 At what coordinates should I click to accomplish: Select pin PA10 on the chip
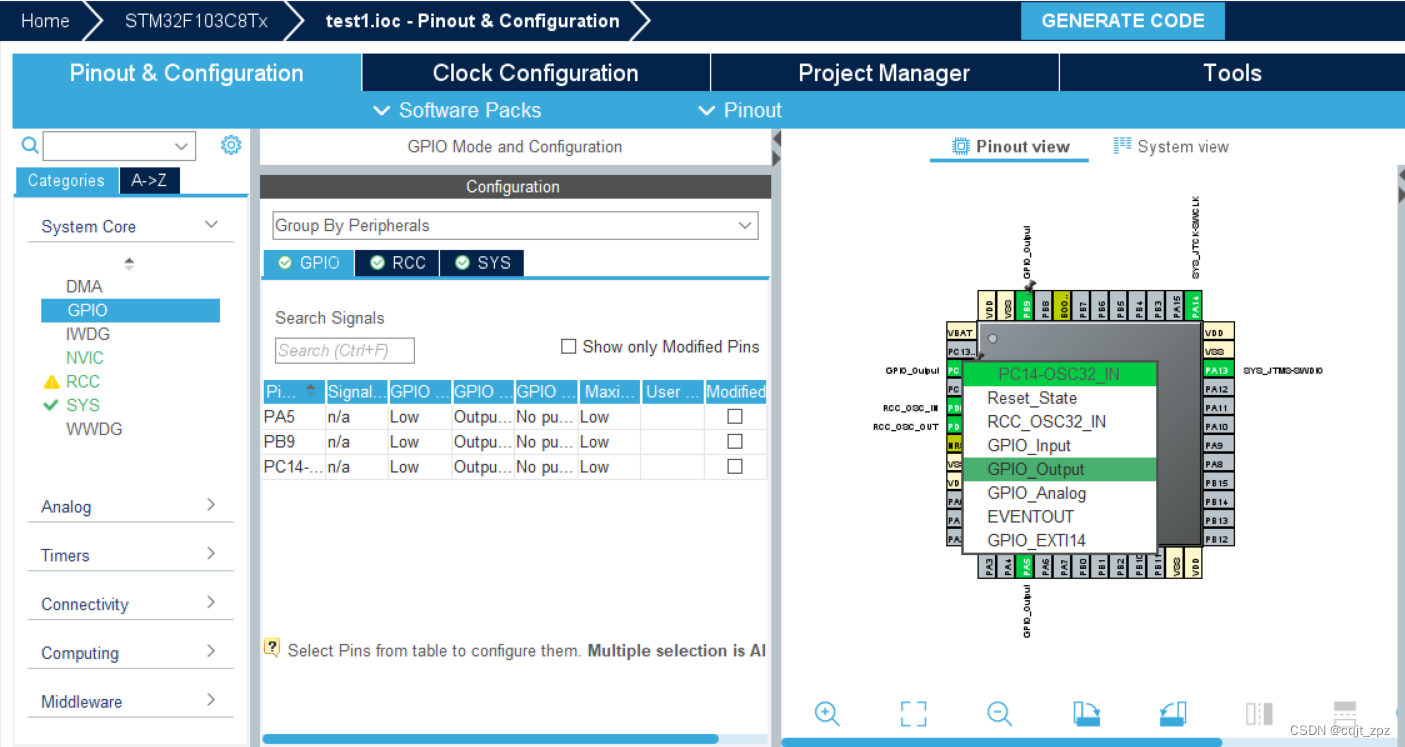pyautogui.click(x=1217, y=427)
